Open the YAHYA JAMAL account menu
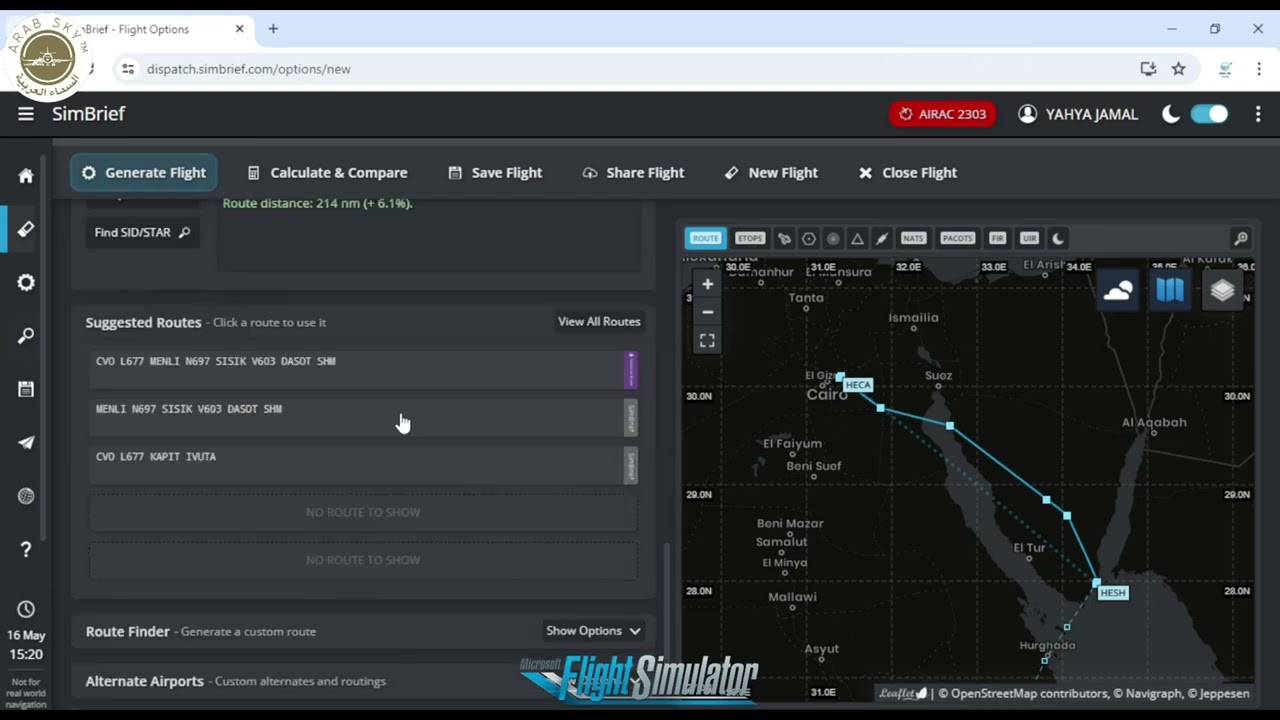Viewport: 1280px width, 720px height. tap(1078, 114)
